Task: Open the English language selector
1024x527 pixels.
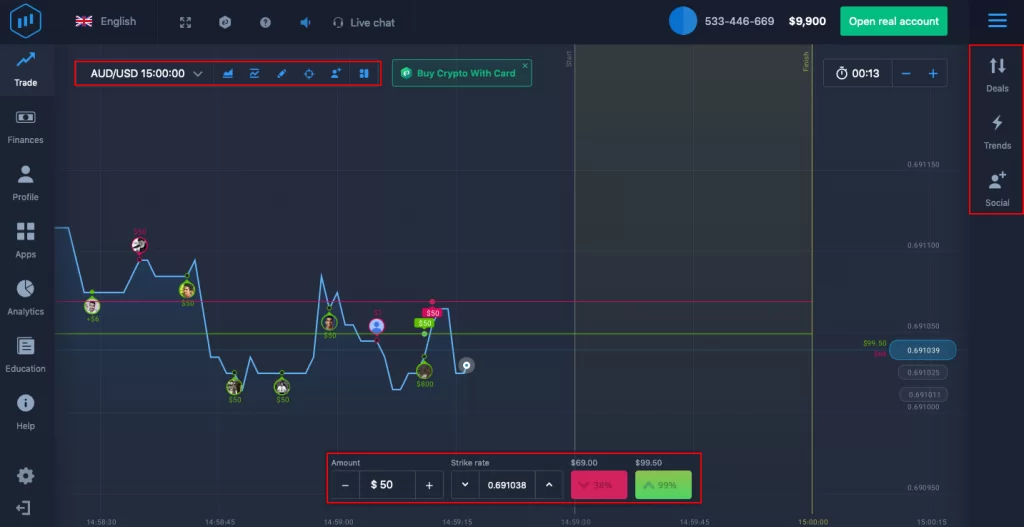Action: point(106,21)
